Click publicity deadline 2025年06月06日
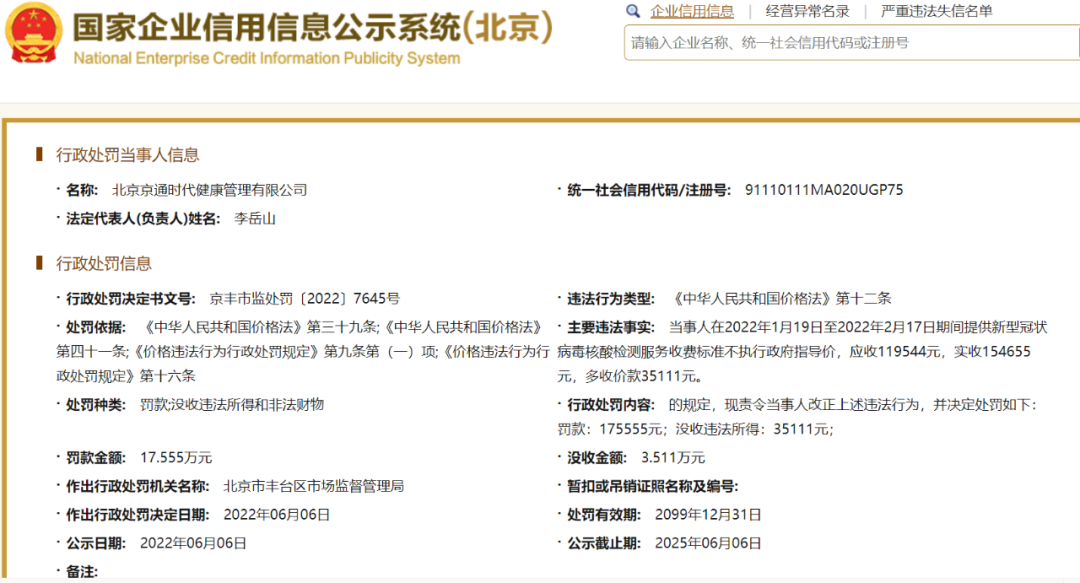The height and width of the screenshot is (583, 1080). click(x=707, y=543)
